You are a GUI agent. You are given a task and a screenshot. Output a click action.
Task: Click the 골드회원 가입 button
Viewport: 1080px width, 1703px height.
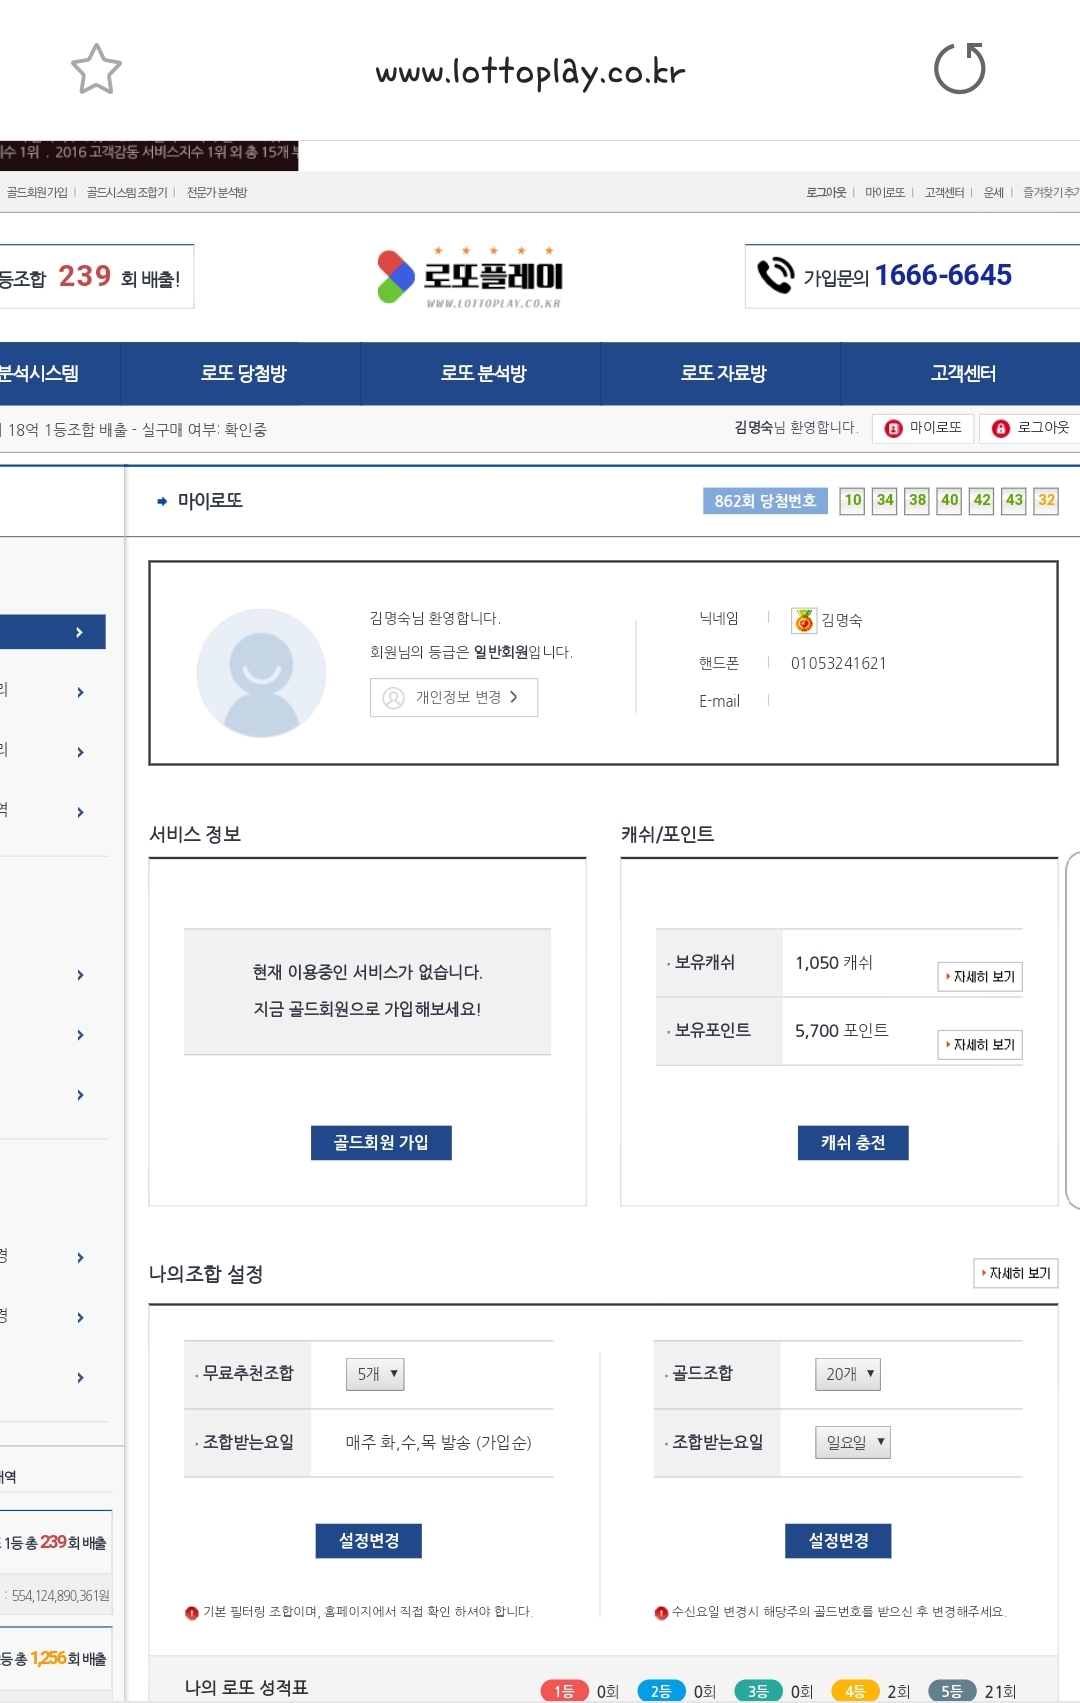pyautogui.click(x=381, y=1142)
